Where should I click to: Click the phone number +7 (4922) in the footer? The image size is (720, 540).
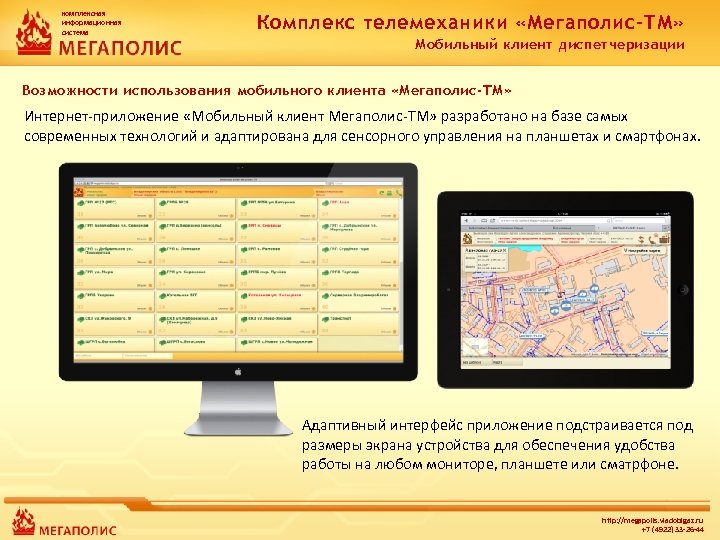pyautogui.click(x=673, y=529)
